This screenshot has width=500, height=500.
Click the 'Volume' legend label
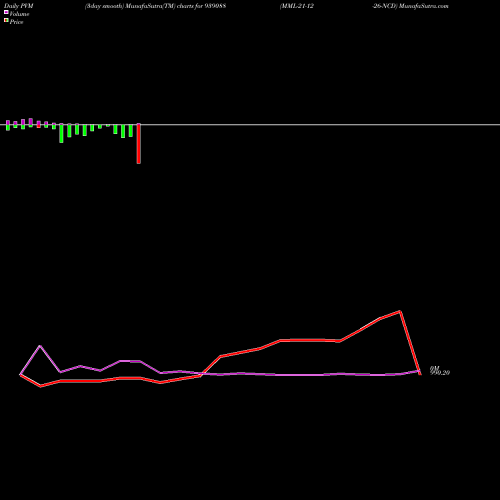[19, 14]
